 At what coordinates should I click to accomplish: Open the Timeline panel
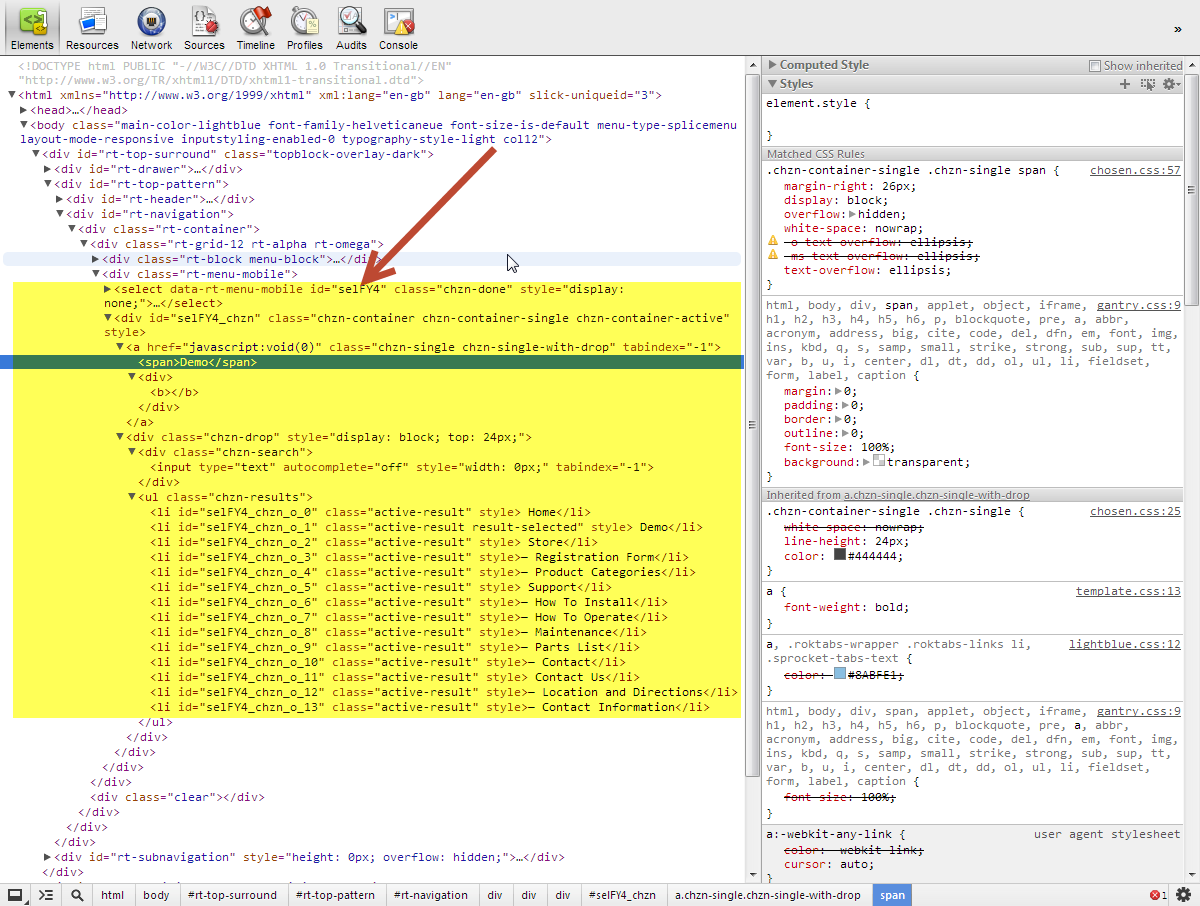coord(256,27)
